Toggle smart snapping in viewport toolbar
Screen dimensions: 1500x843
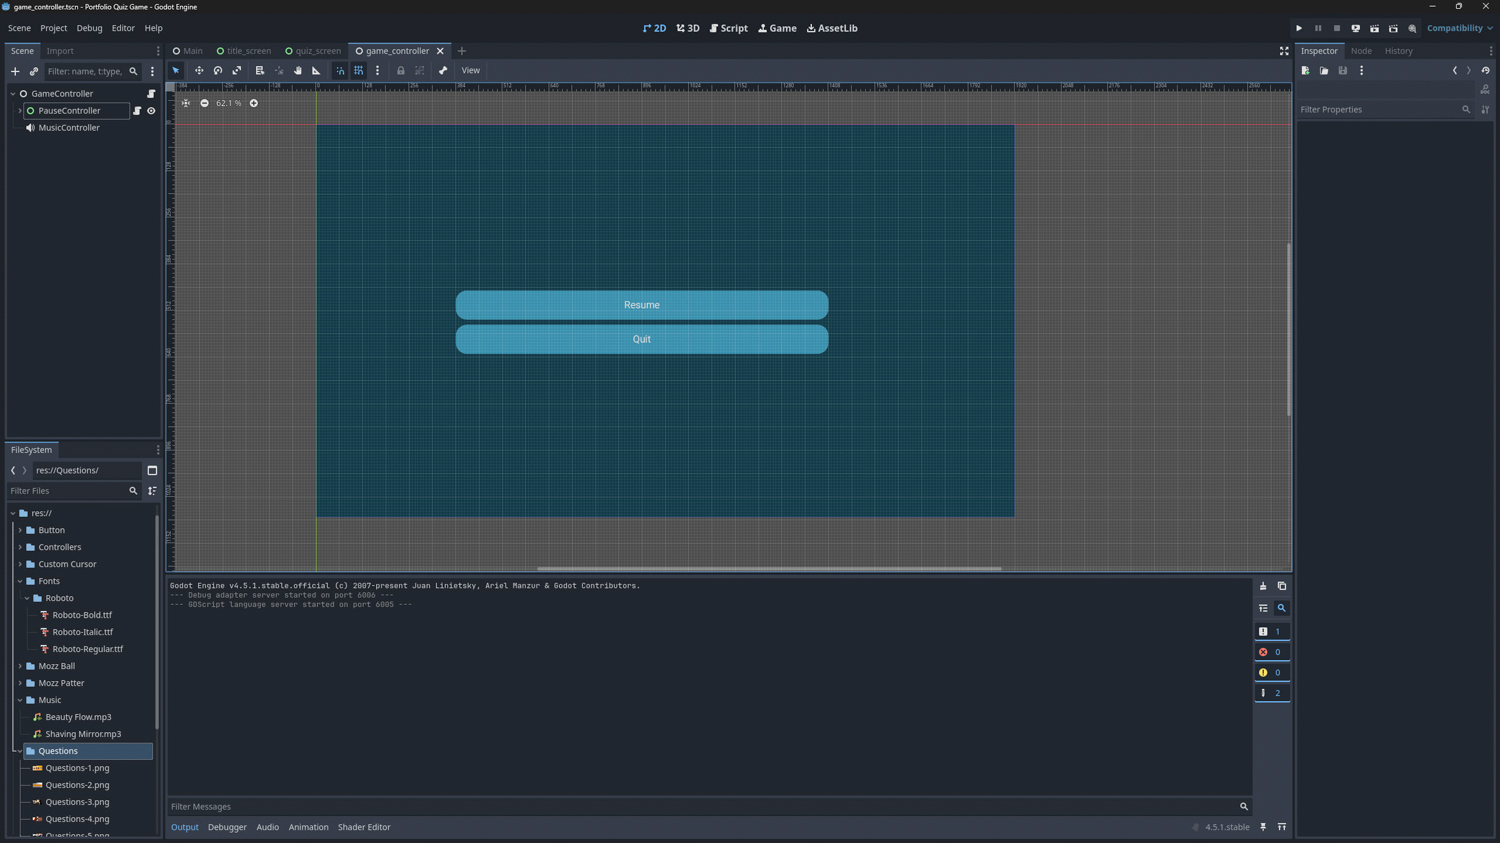coord(340,71)
